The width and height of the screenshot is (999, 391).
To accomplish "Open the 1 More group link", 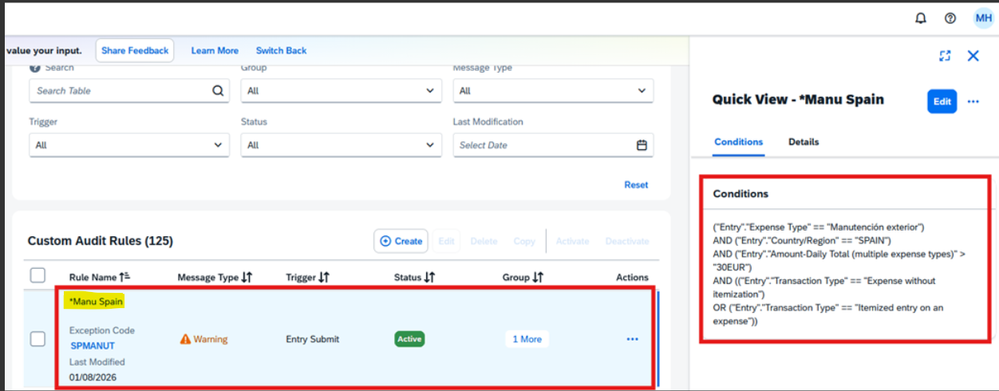I will [527, 339].
